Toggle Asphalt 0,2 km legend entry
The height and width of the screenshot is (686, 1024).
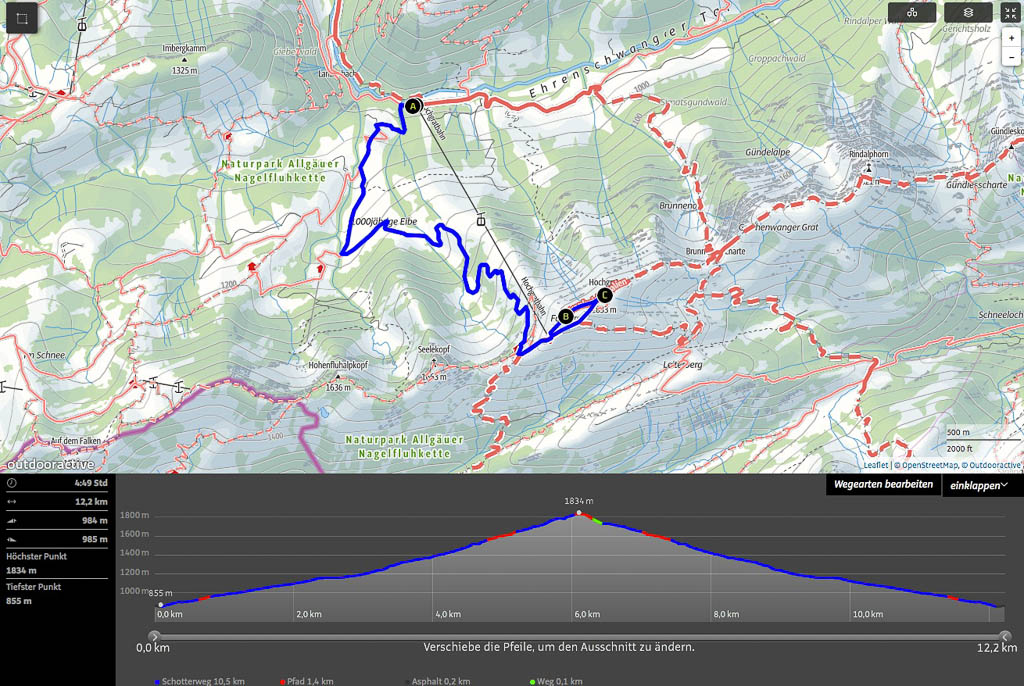click(439, 681)
